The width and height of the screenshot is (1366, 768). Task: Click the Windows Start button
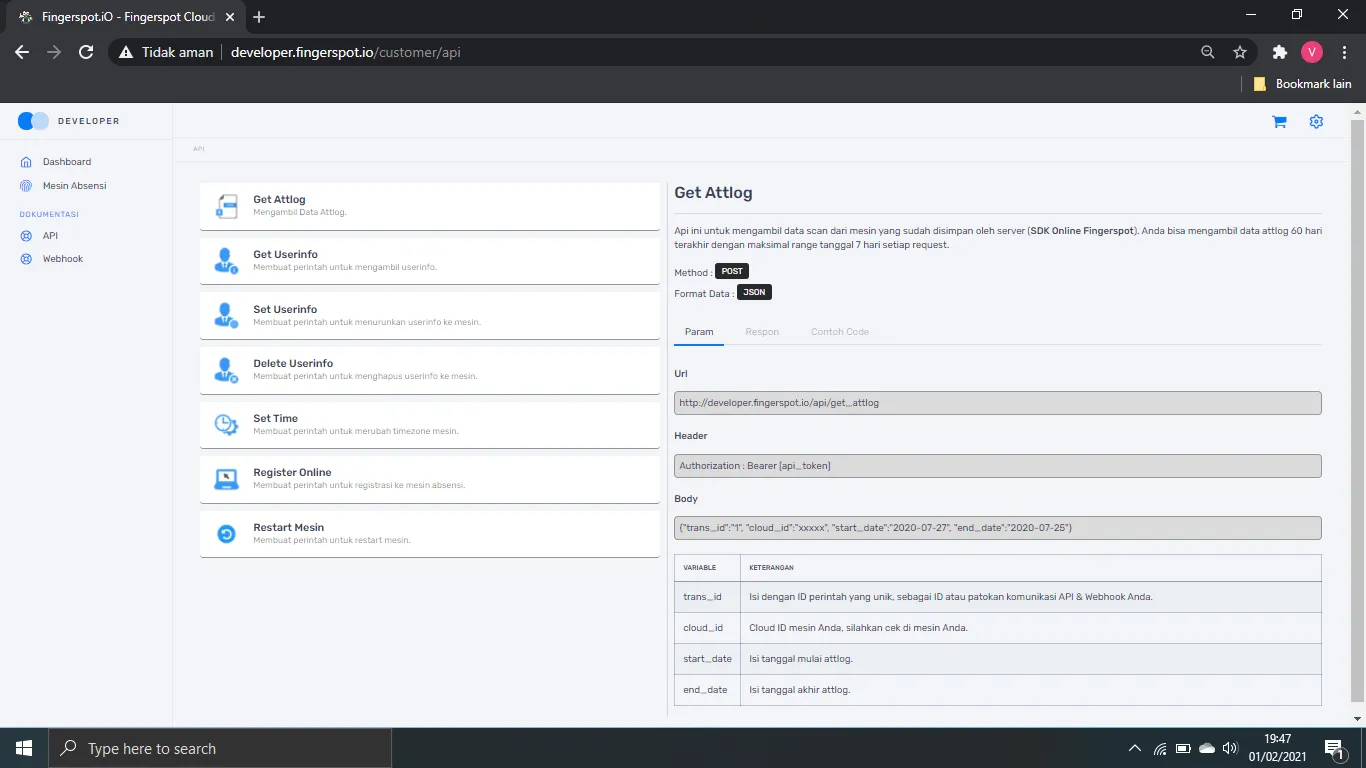click(x=24, y=748)
